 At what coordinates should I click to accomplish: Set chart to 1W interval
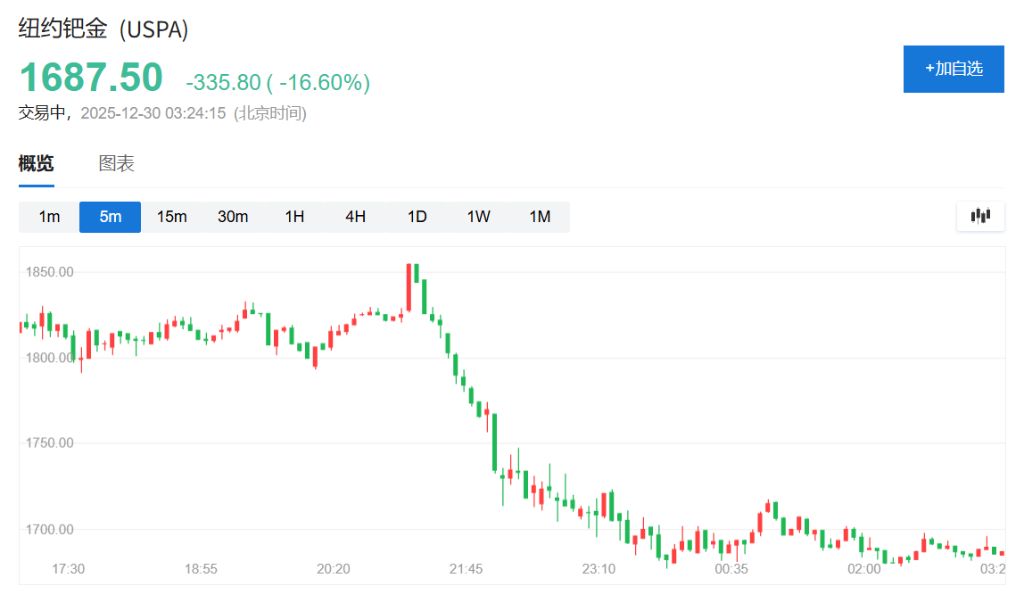(478, 217)
